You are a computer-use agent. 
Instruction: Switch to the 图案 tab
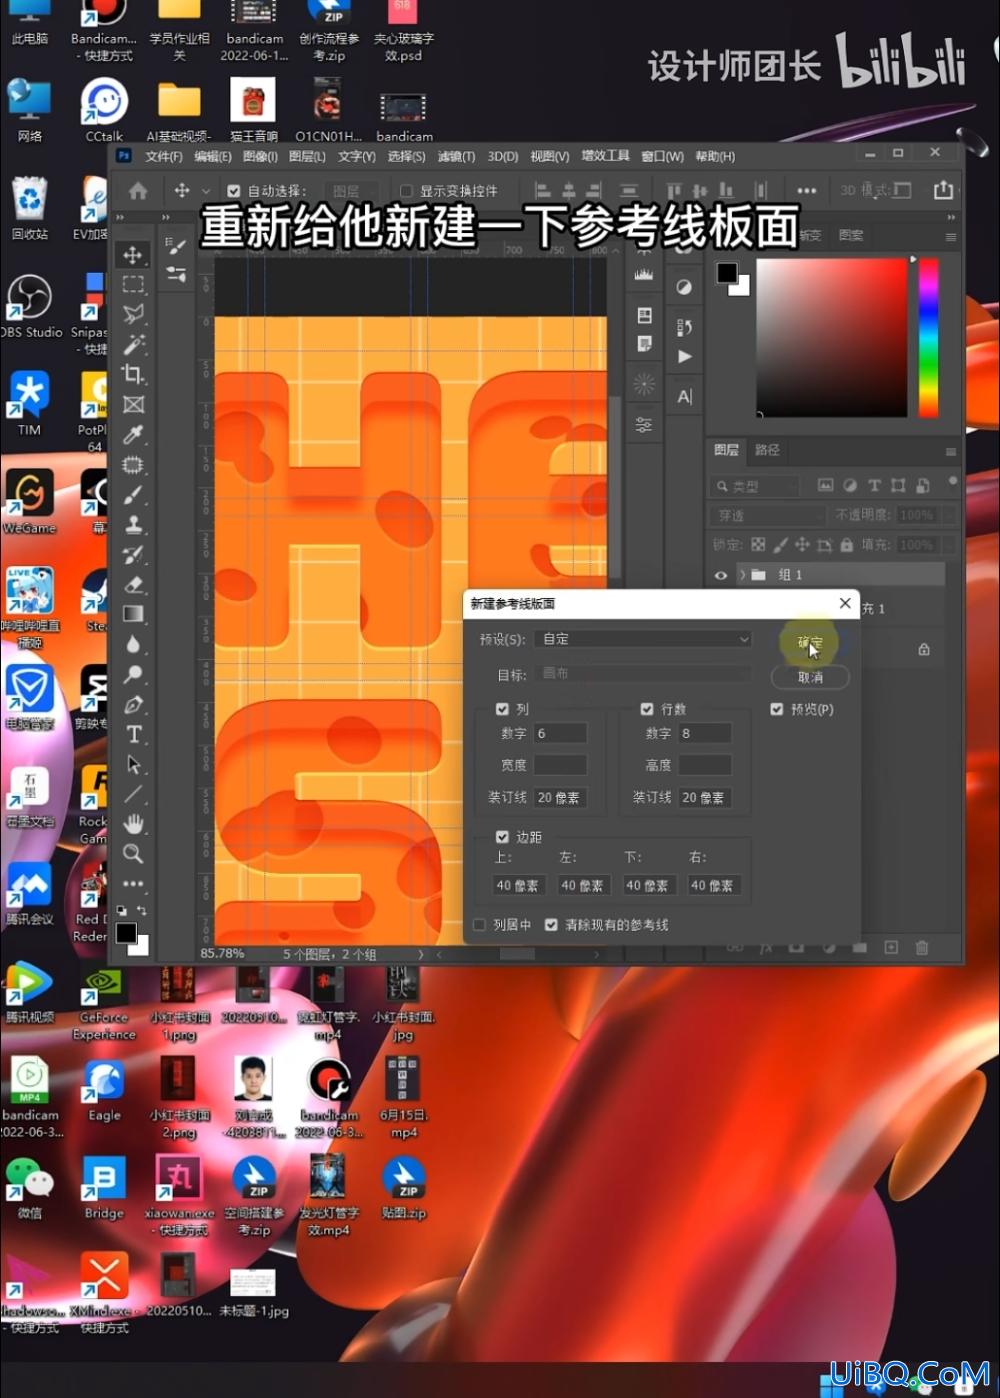pos(851,235)
